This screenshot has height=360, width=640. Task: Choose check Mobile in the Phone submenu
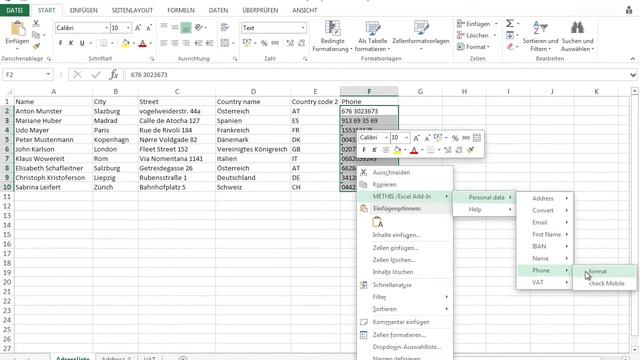(604, 283)
